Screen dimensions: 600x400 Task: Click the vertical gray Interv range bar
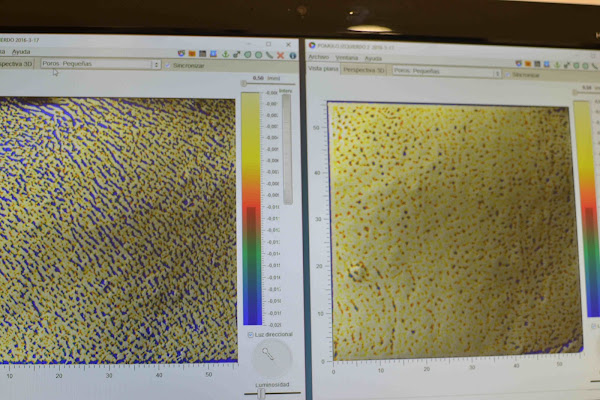pos(287,149)
